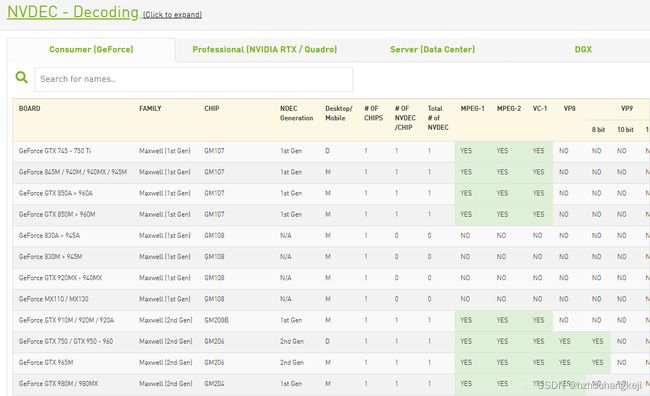Select 'GeForce GTX 850M > 960M' cell
650x396 pixels.
tap(57, 214)
